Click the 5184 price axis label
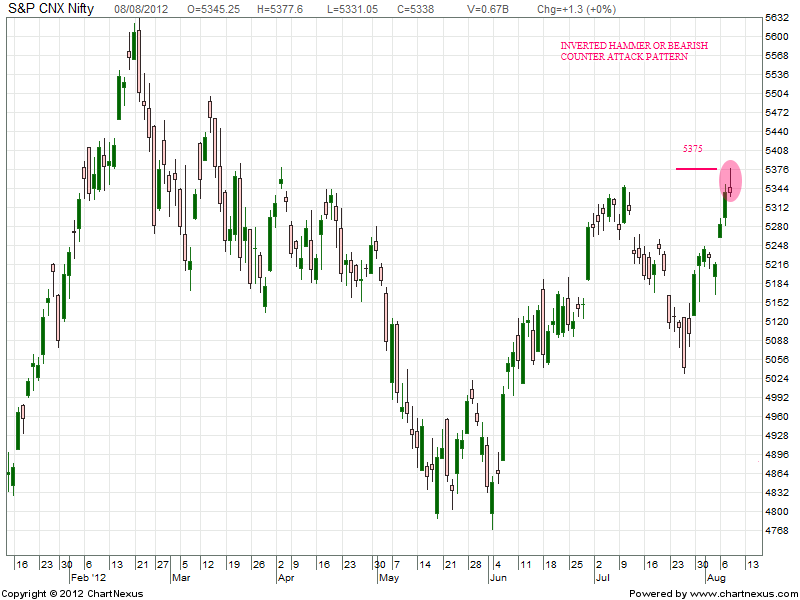Screen dimensions: 800x600 tap(777, 284)
